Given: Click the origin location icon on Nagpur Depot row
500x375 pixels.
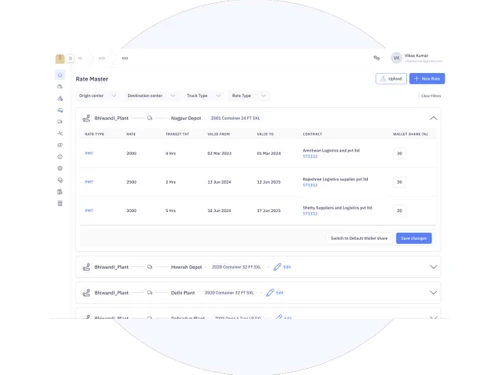Looking at the screenshot, I should coord(86,118).
